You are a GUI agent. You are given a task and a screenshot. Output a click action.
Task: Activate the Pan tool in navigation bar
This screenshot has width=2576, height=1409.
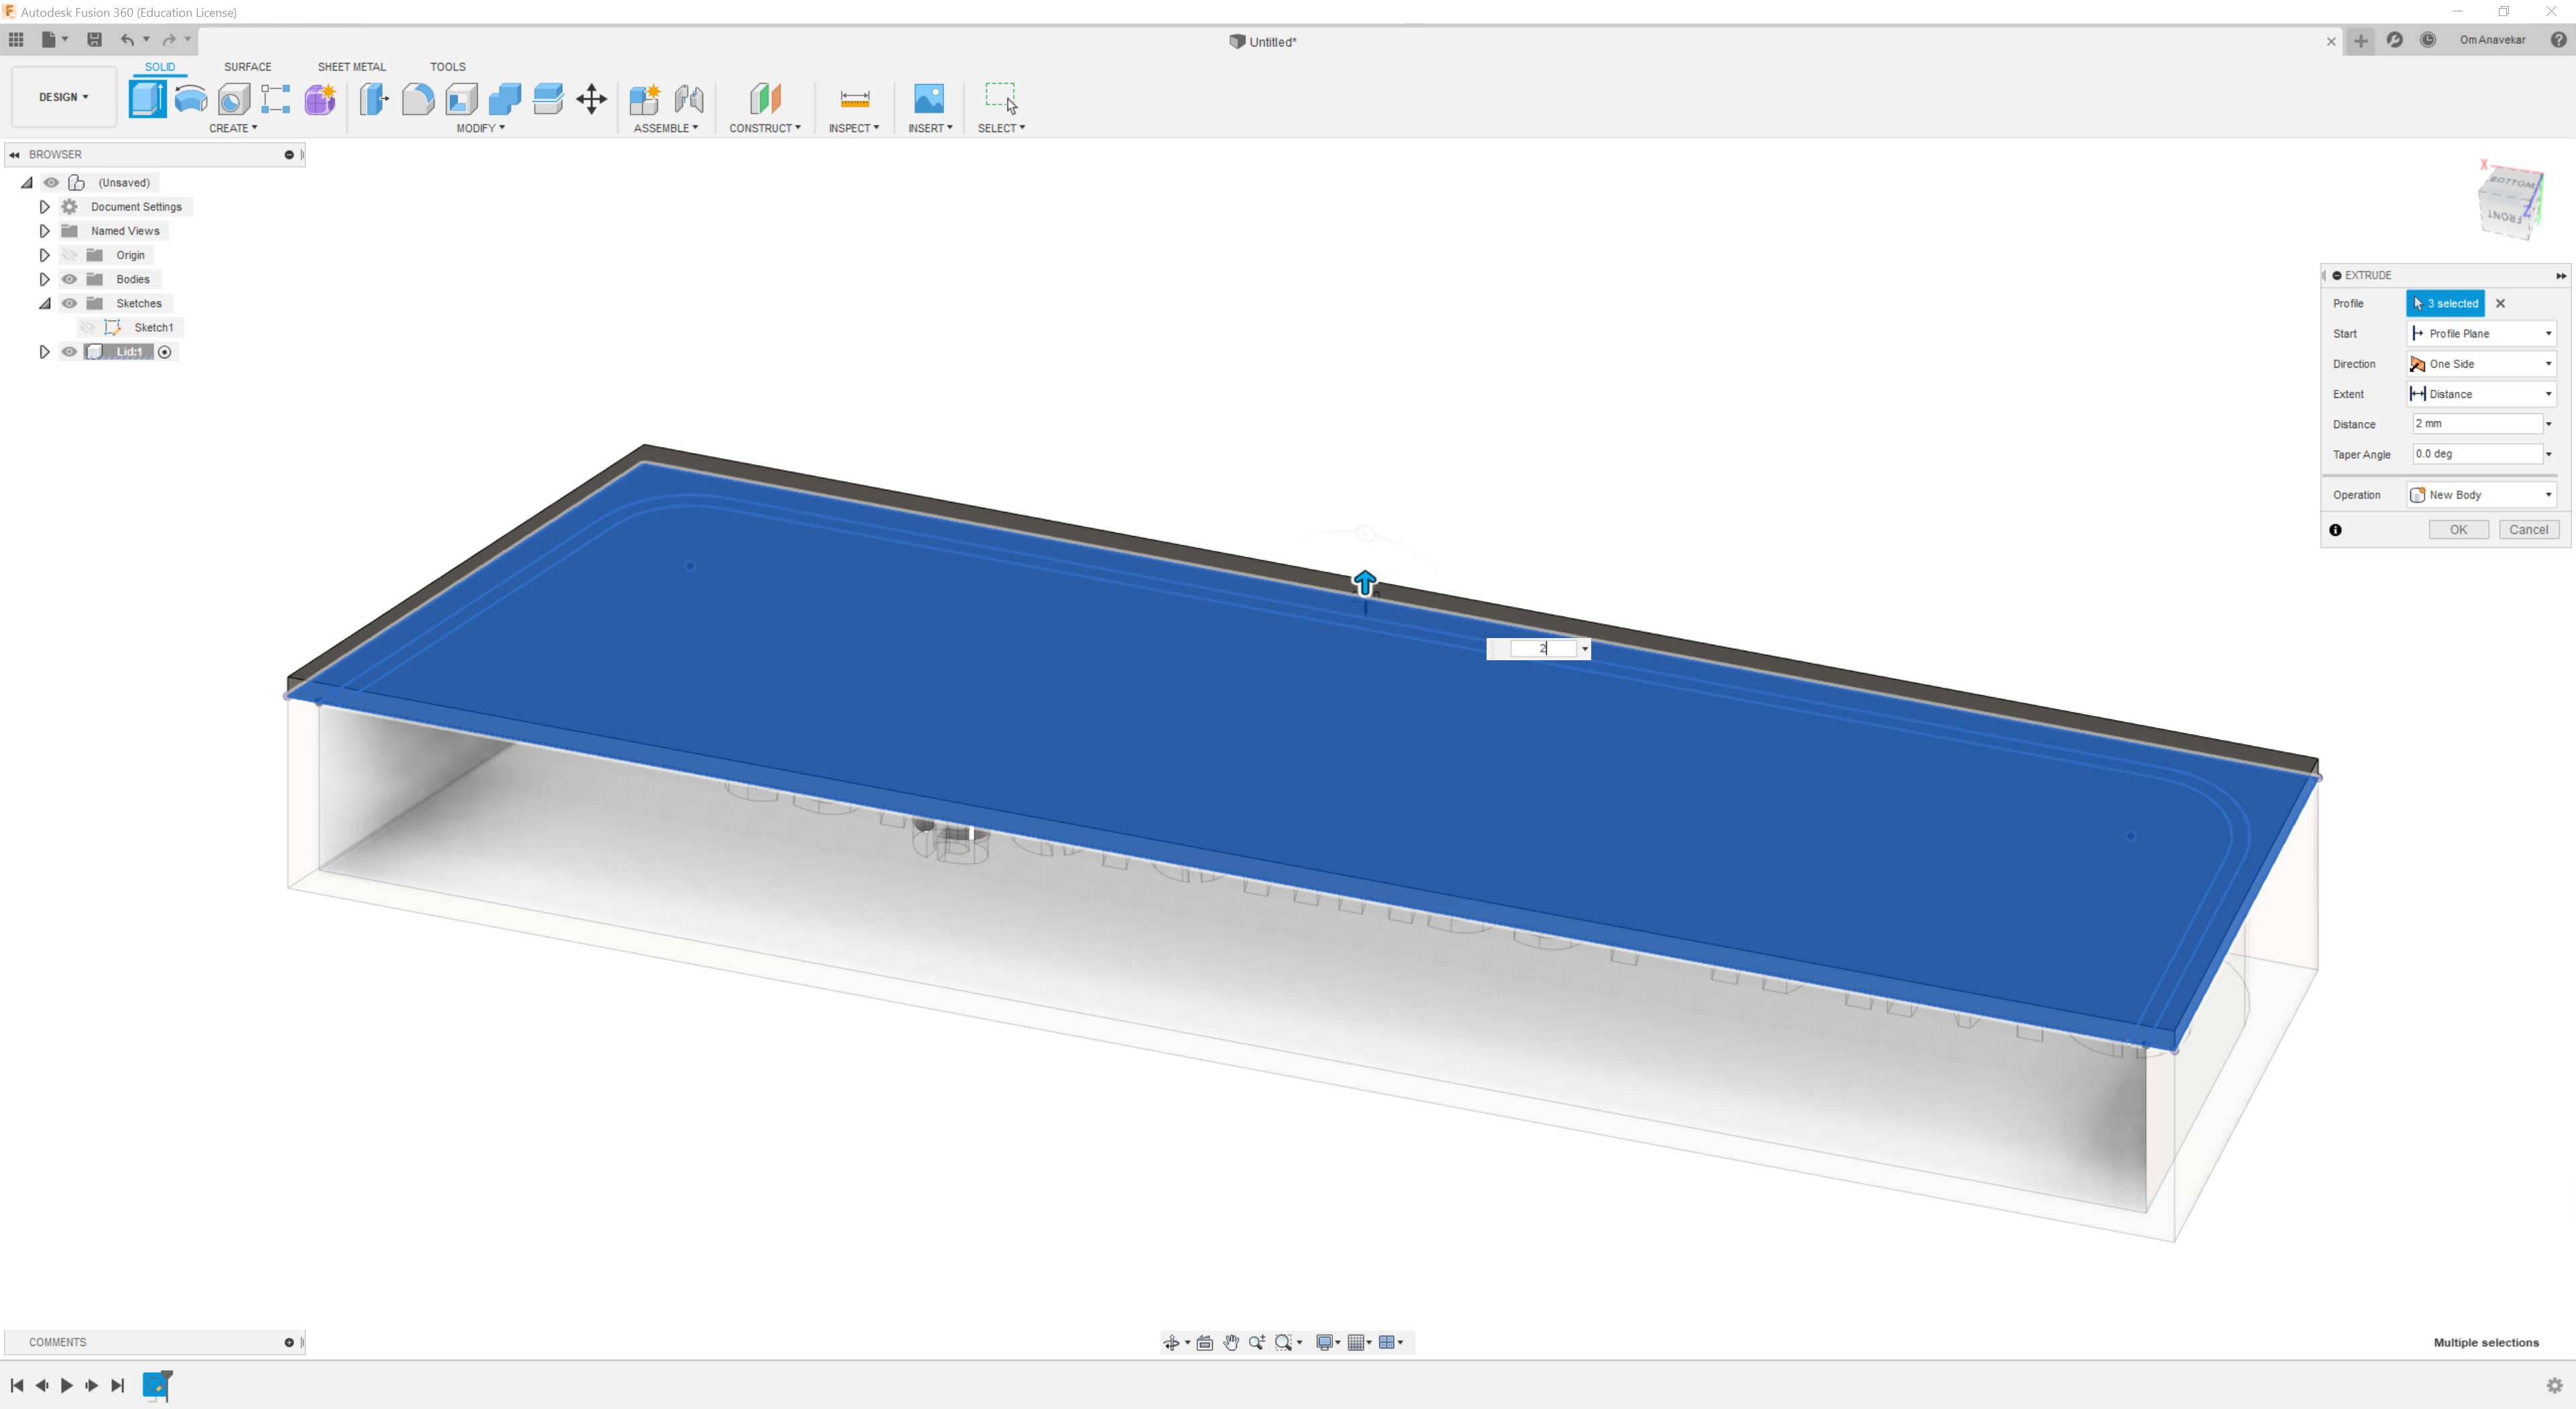click(x=1231, y=1343)
